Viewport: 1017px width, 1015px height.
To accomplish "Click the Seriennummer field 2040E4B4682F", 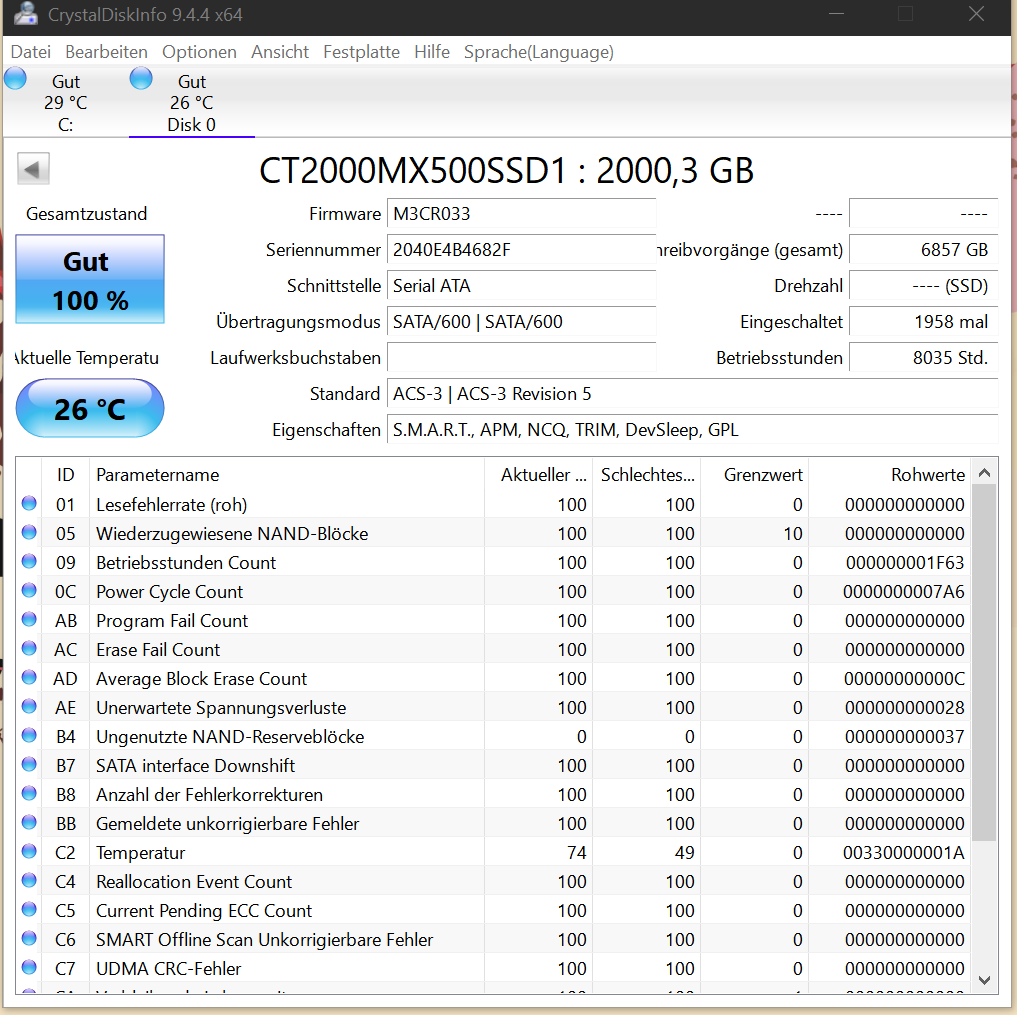I will pyautogui.click(x=521, y=250).
